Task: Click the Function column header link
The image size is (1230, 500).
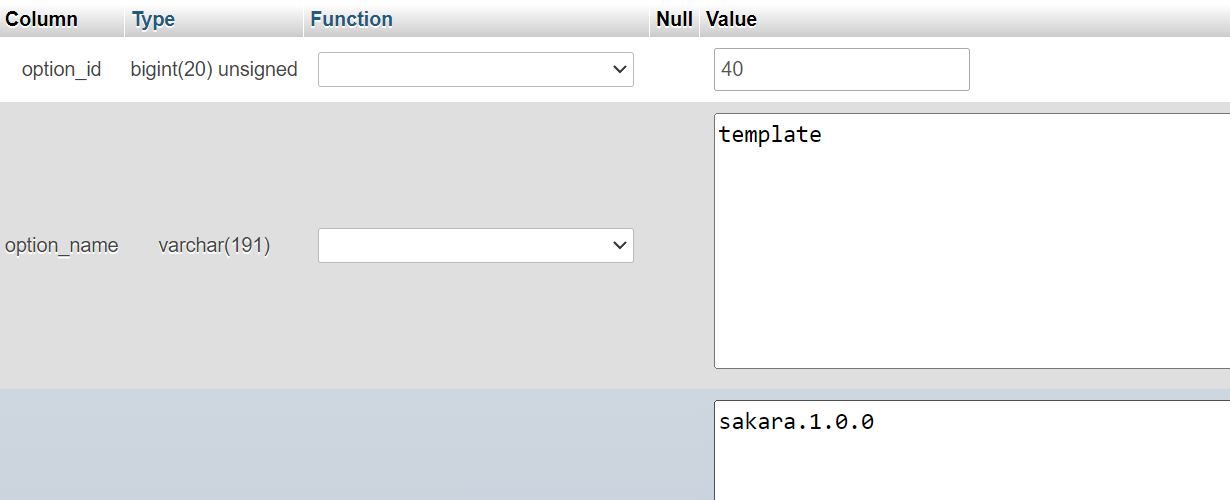Action: click(351, 19)
